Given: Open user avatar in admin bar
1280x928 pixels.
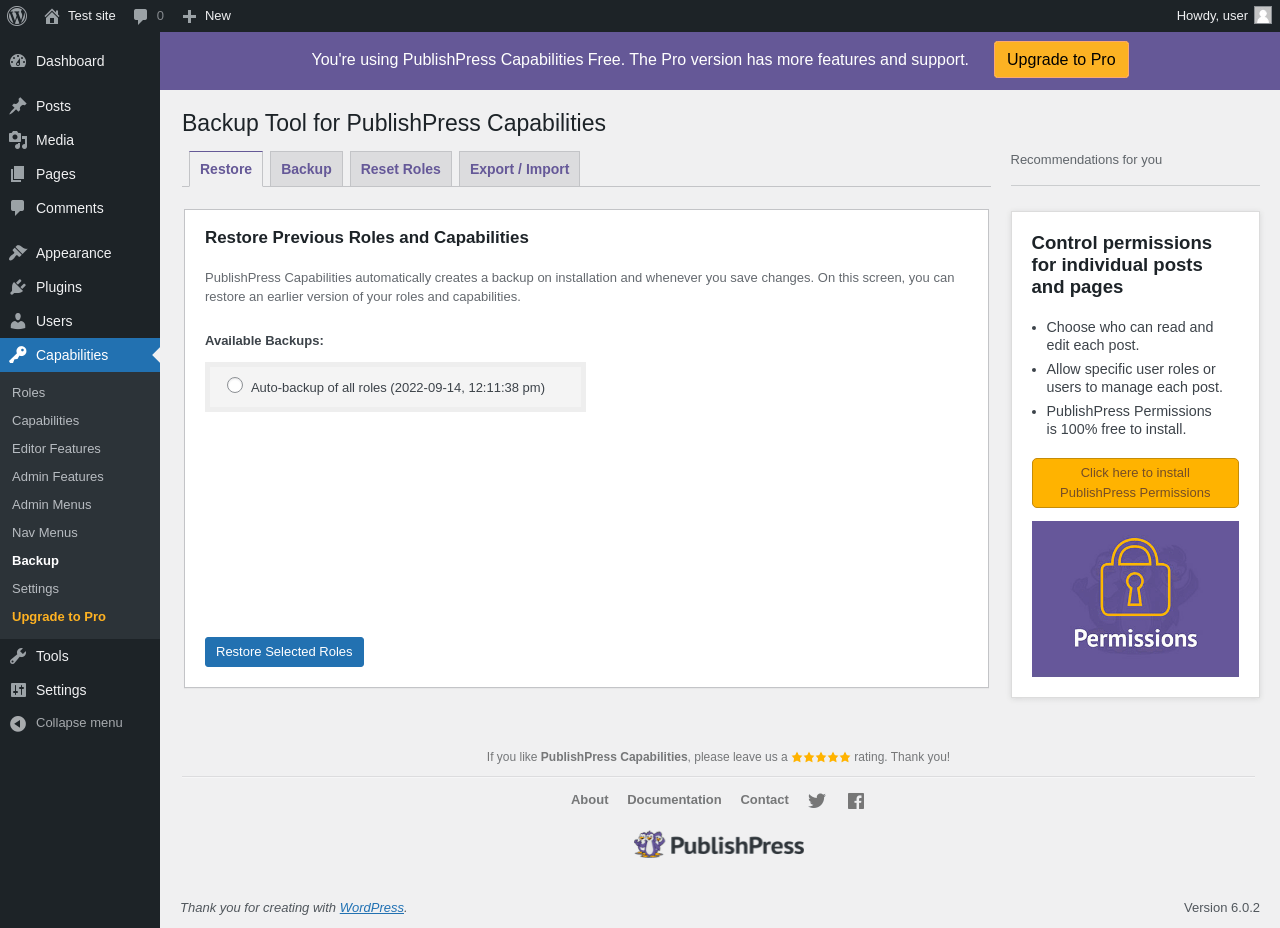Looking at the screenshot, I should point(1263,15).
